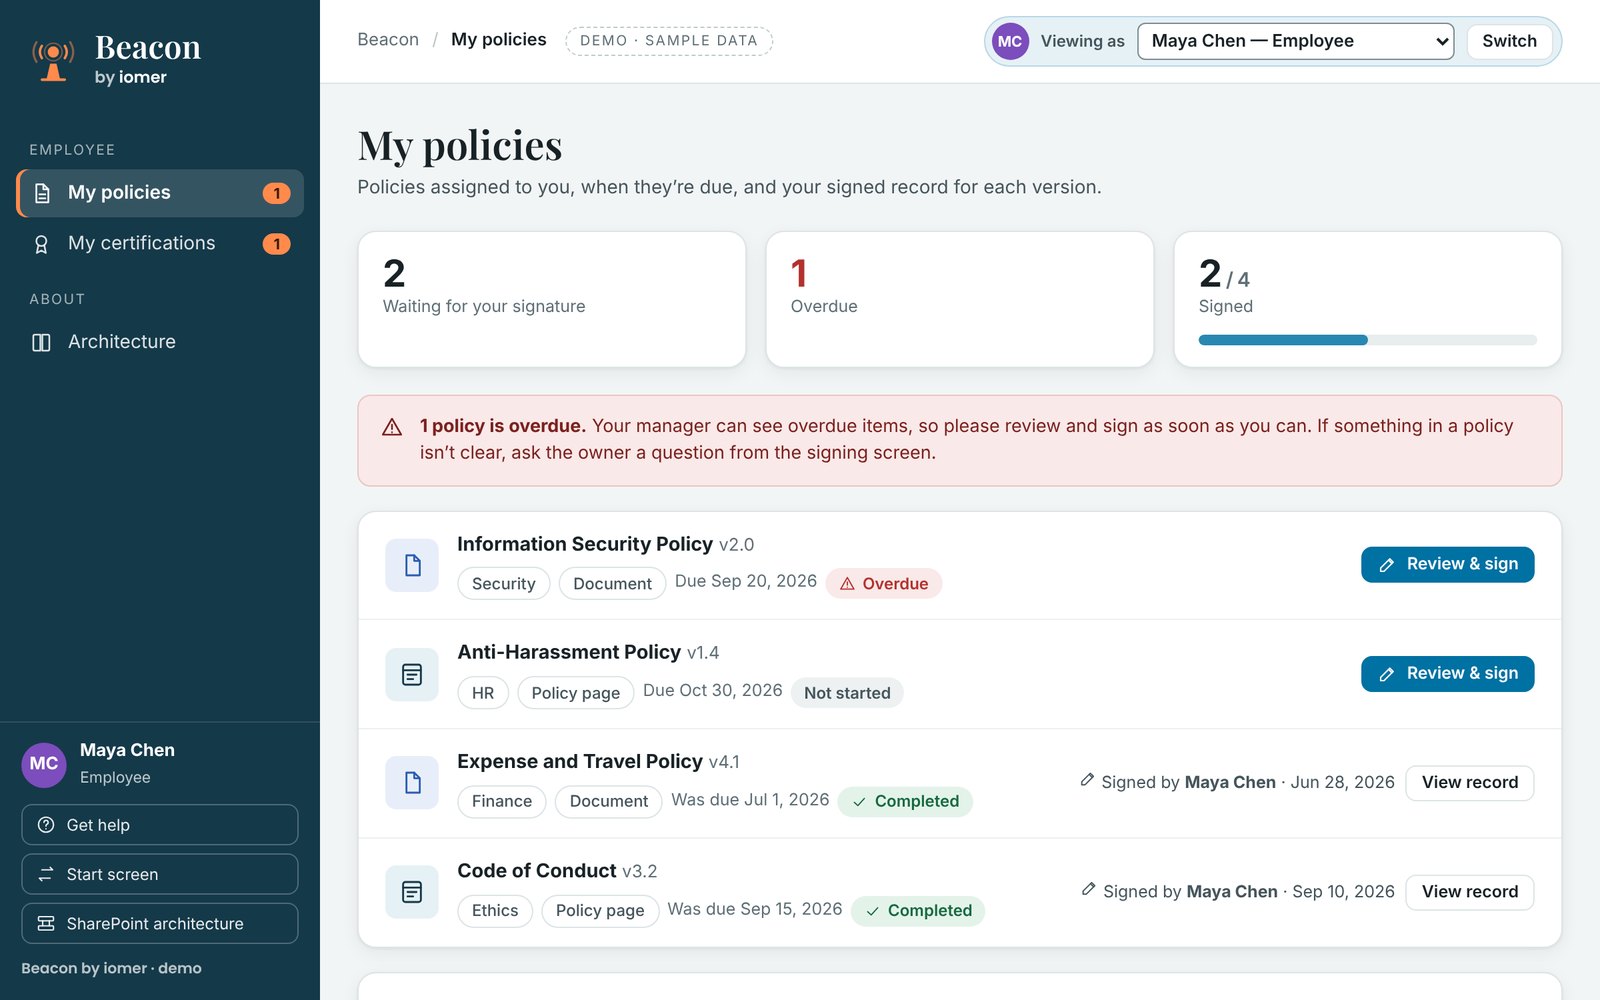Viewport: 1600px width, 1000px height.
Task: Open the Maya Chen — Employee role dropdown
Action: [1295, 41]
